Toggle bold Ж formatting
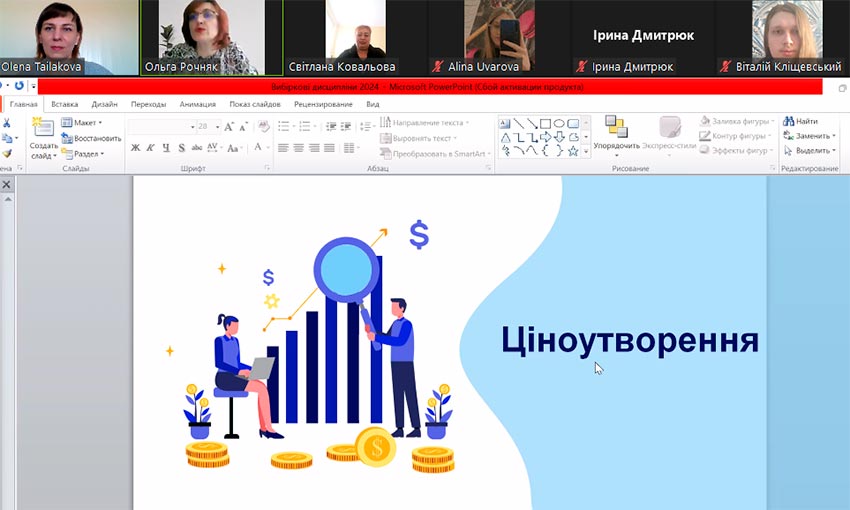 click(136, 147)
